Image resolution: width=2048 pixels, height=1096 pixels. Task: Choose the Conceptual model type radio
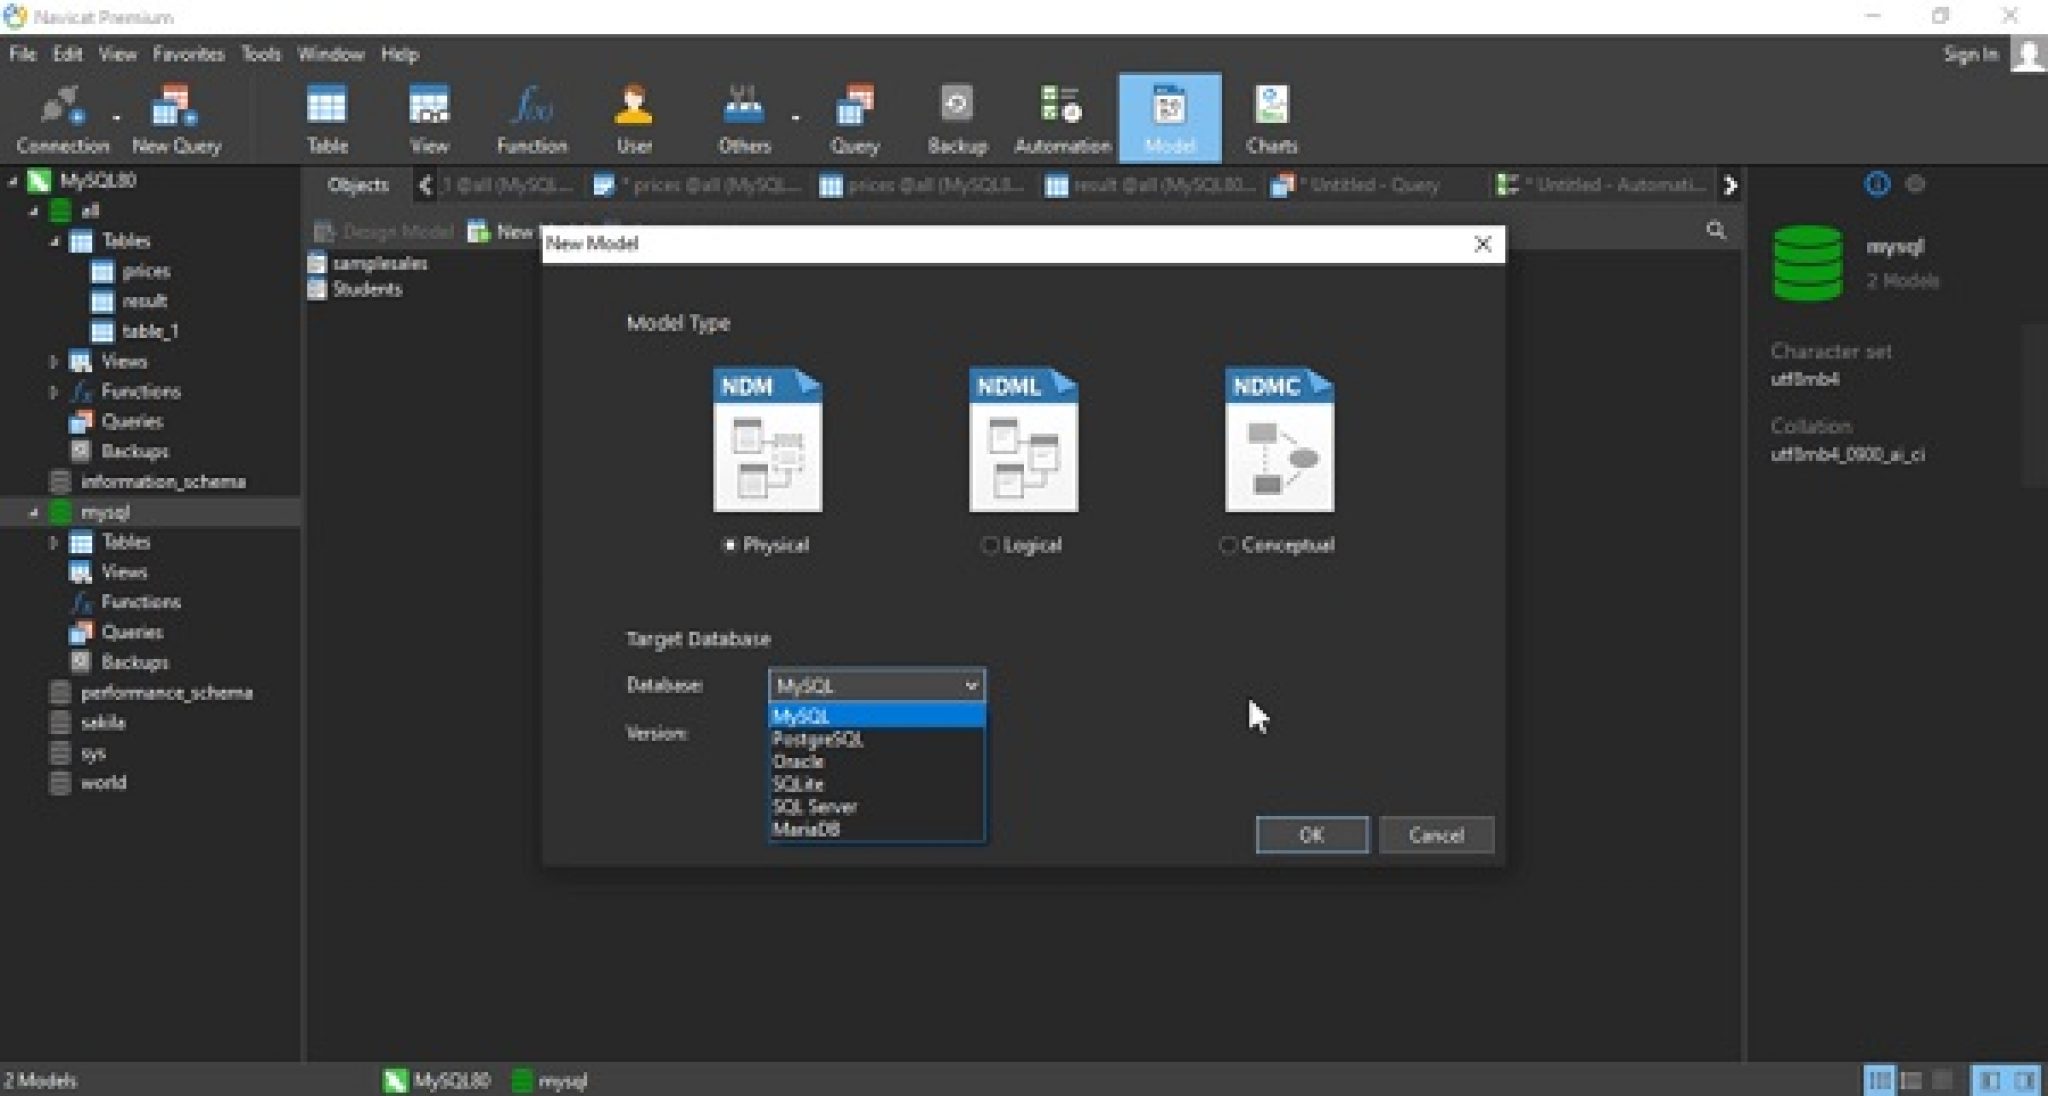1228,545
